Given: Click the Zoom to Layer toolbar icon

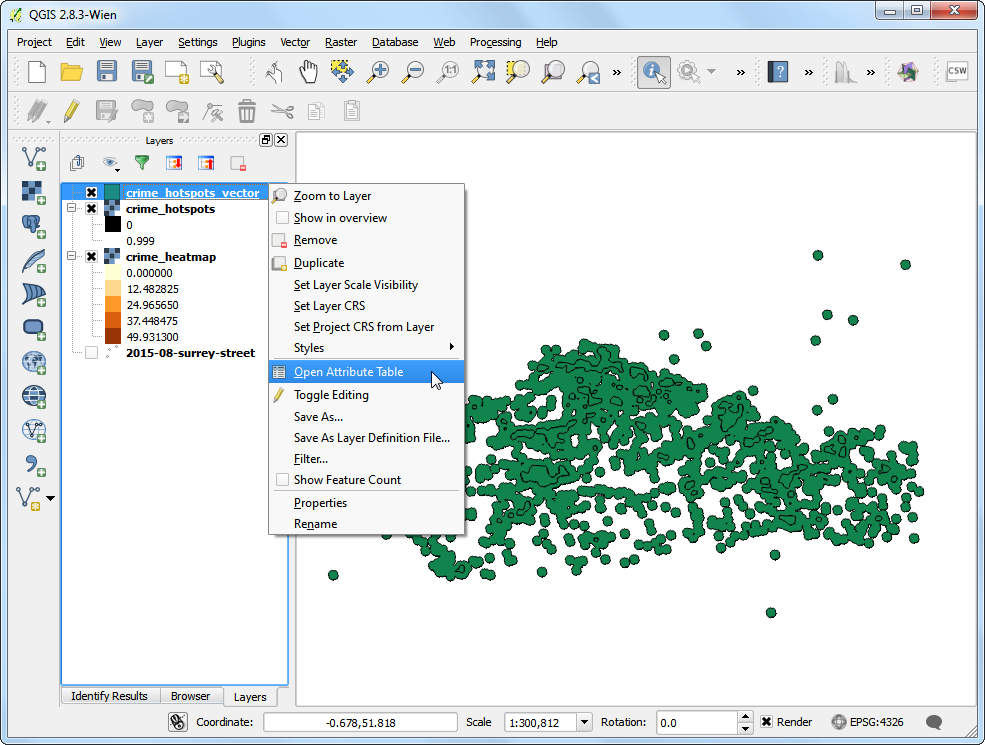Looking at the screenshot, I should coord(553,72).
